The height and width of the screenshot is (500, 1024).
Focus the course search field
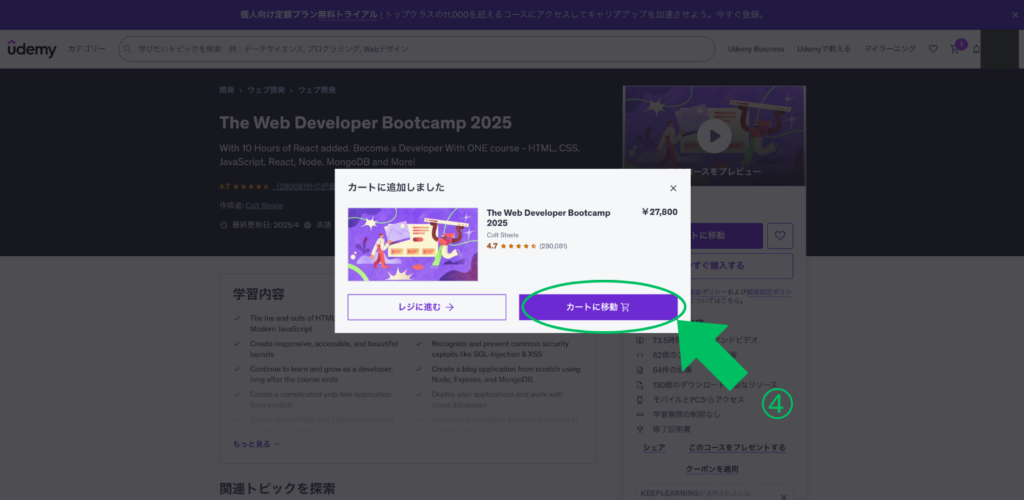tap(417, 49)
